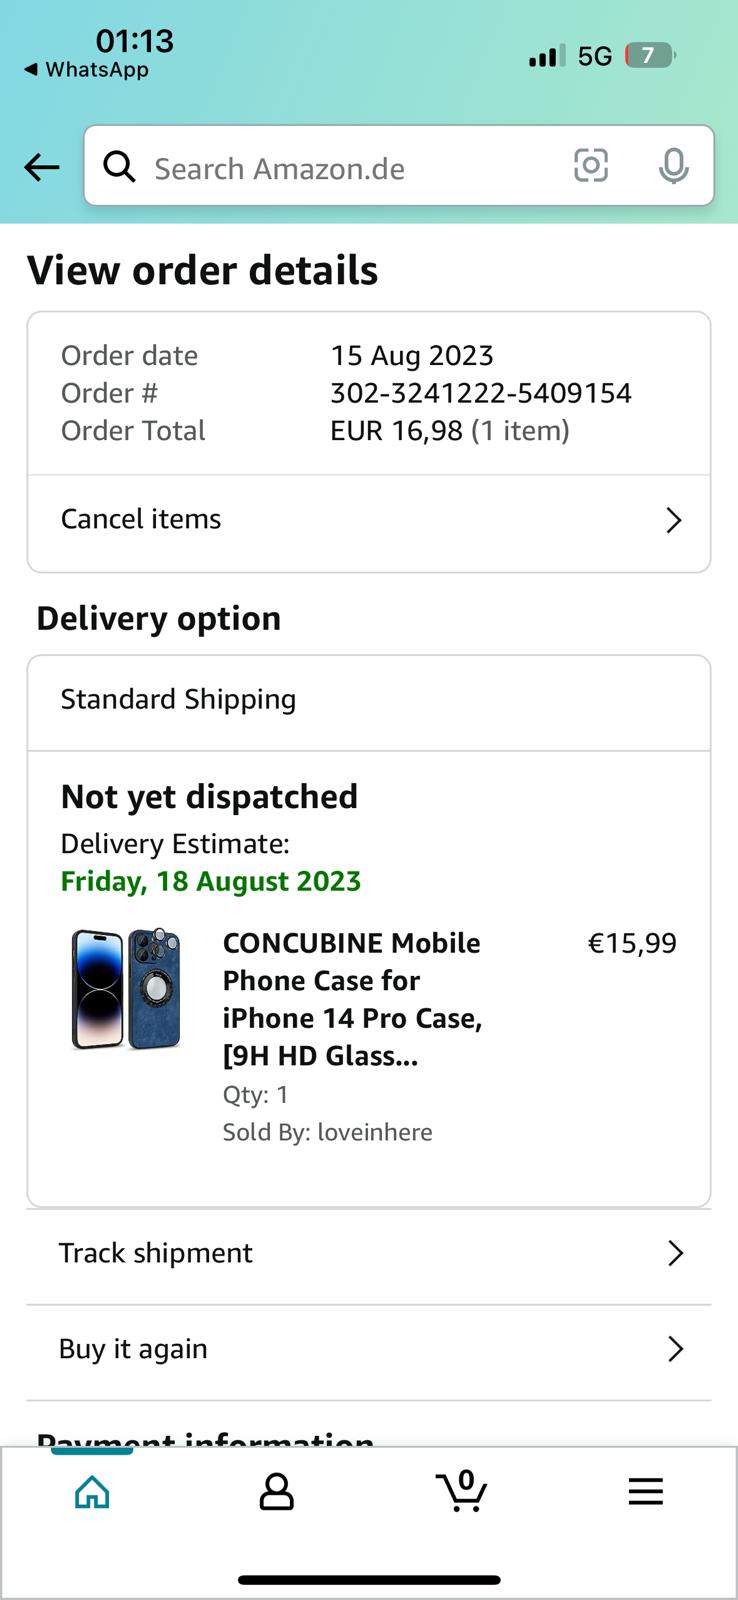Expand Buy it again chevron

676,1349
